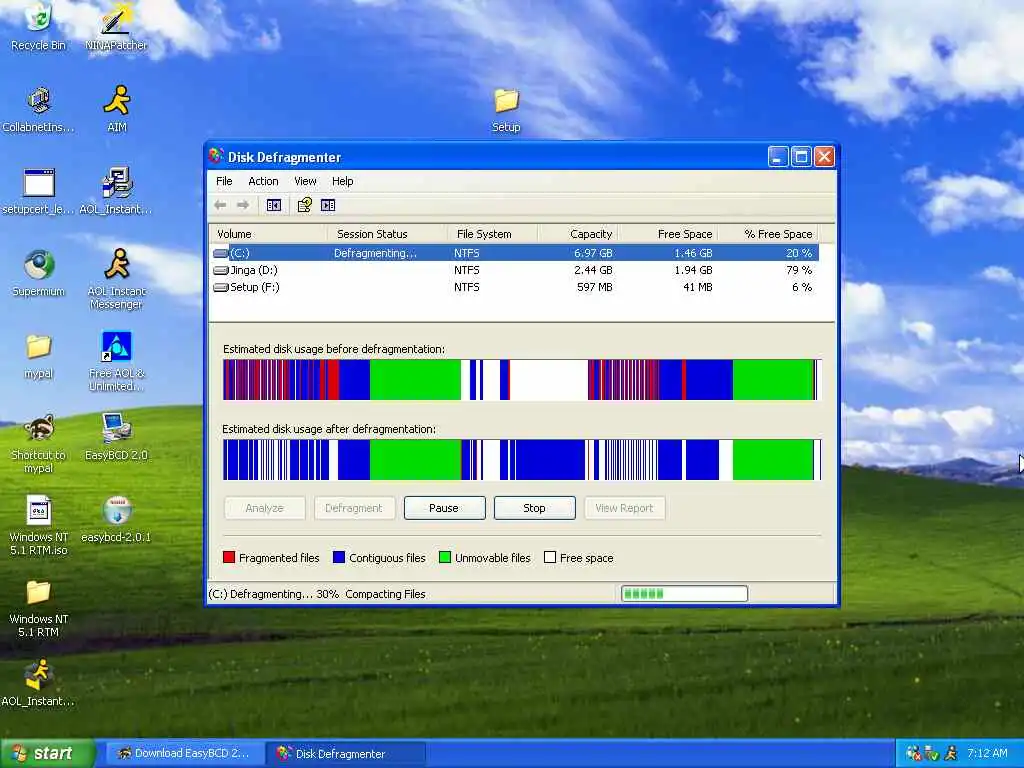Click the Disk Defragmenter title bar icon
This screenshot has width=1024, height=768.
tap(216, 156)
